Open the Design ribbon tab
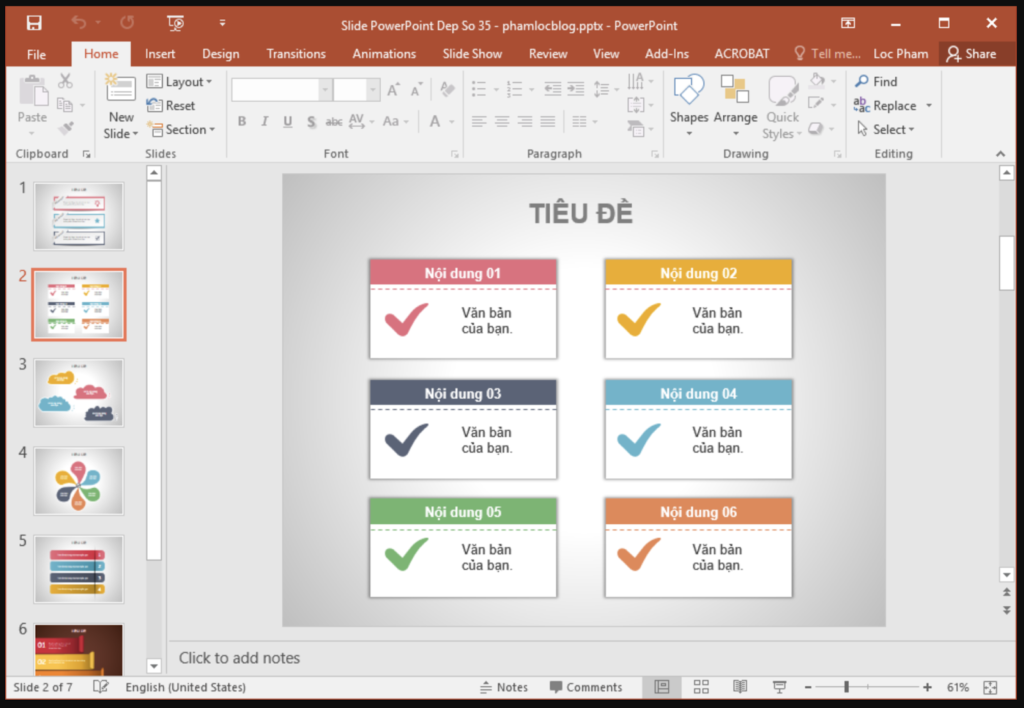Image resolution: width=1024 pixels, height=708 pixels. click(x=220, y=54)
